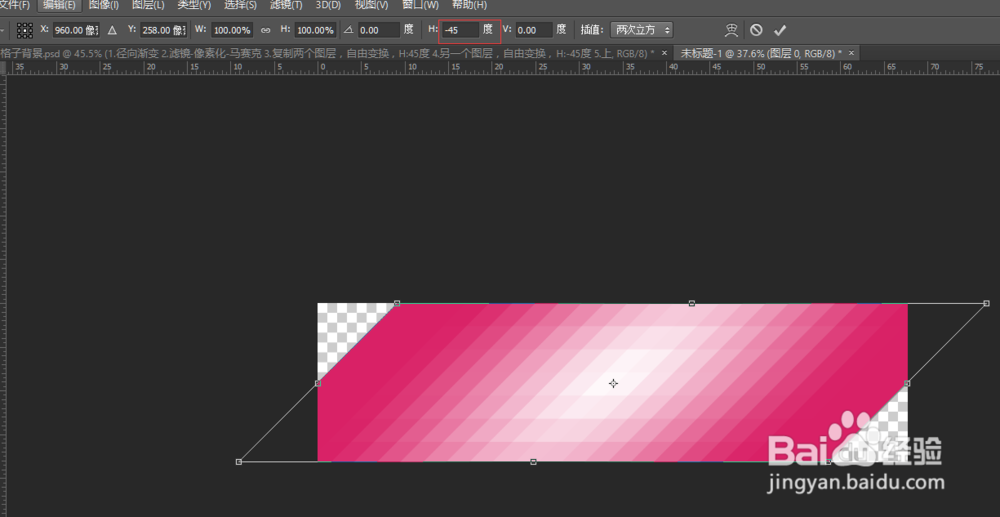Screen dimensions: 1000x517
Task: Click the vertical skew V field 0.00
Action: tap(534, 30)
